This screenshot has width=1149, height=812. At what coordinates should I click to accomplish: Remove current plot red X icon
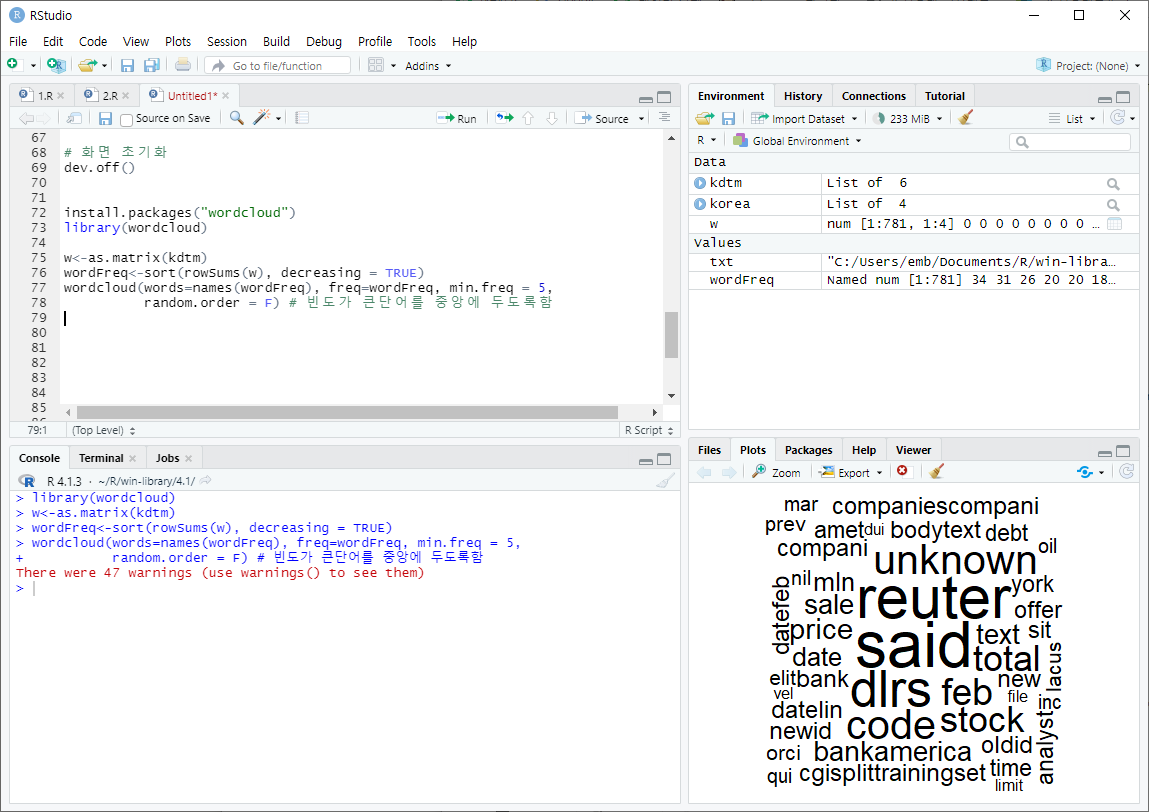[902, 471]
